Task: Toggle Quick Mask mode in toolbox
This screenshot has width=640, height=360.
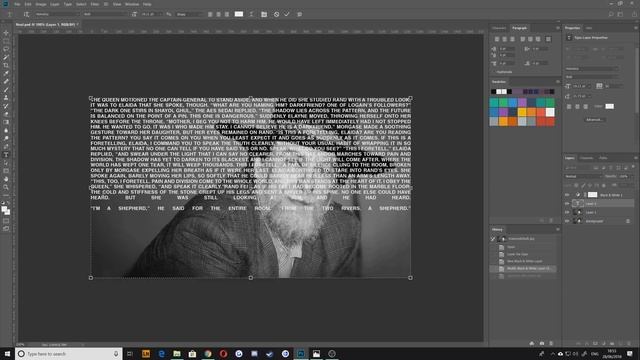Action: point(6,221)
